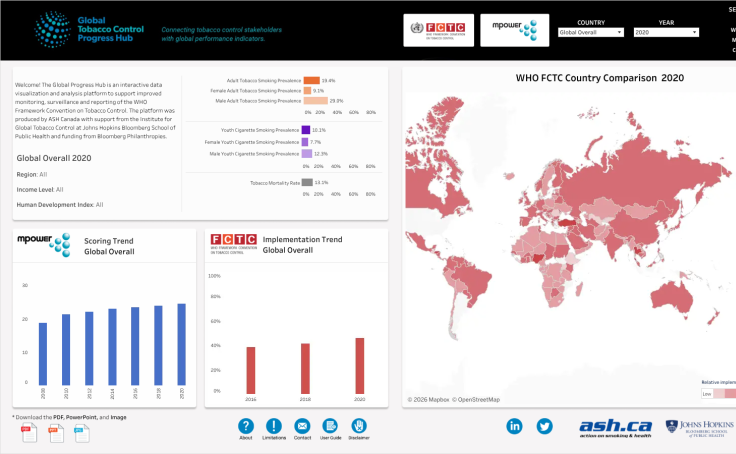Click the Youth Cigarette Smoking Prevalence purple bar
The image size is (736, 454).
[x=306, y=130]
